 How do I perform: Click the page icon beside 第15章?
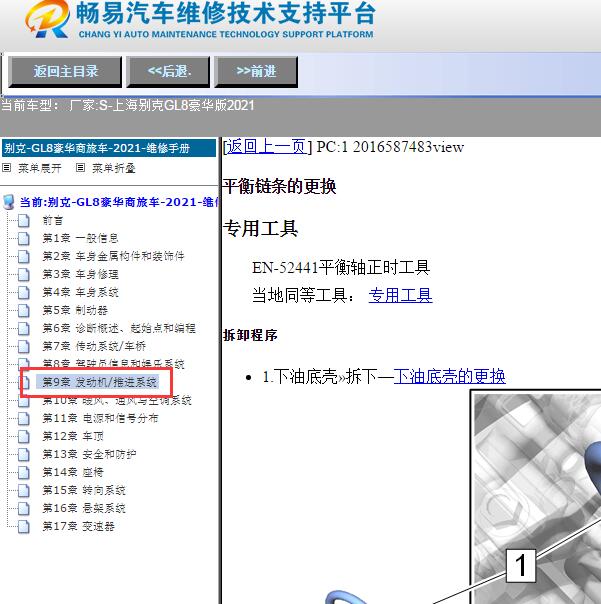coord(24,491)
